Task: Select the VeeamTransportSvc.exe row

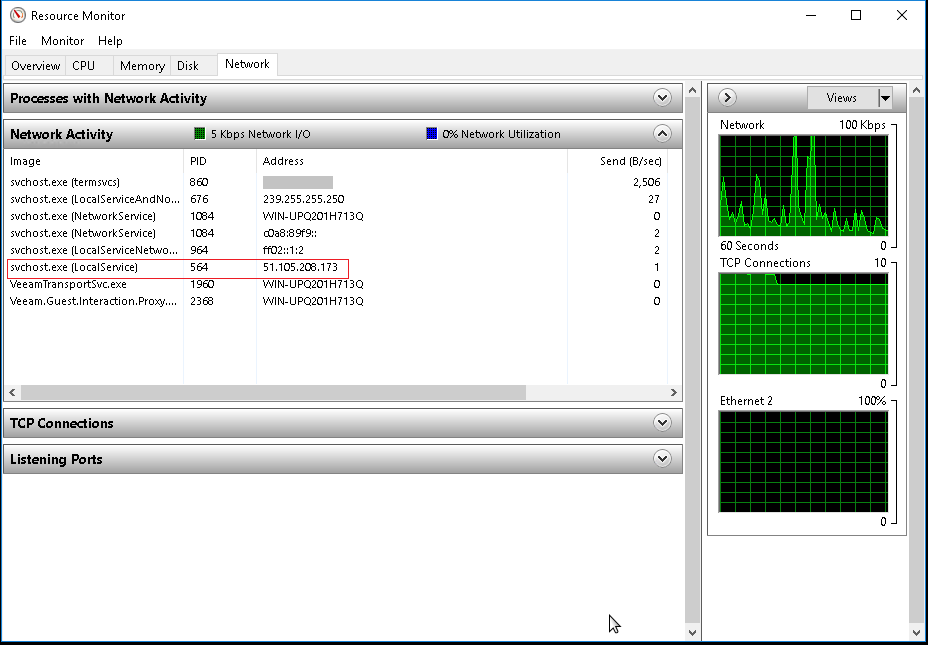Action: pos(337,285)
